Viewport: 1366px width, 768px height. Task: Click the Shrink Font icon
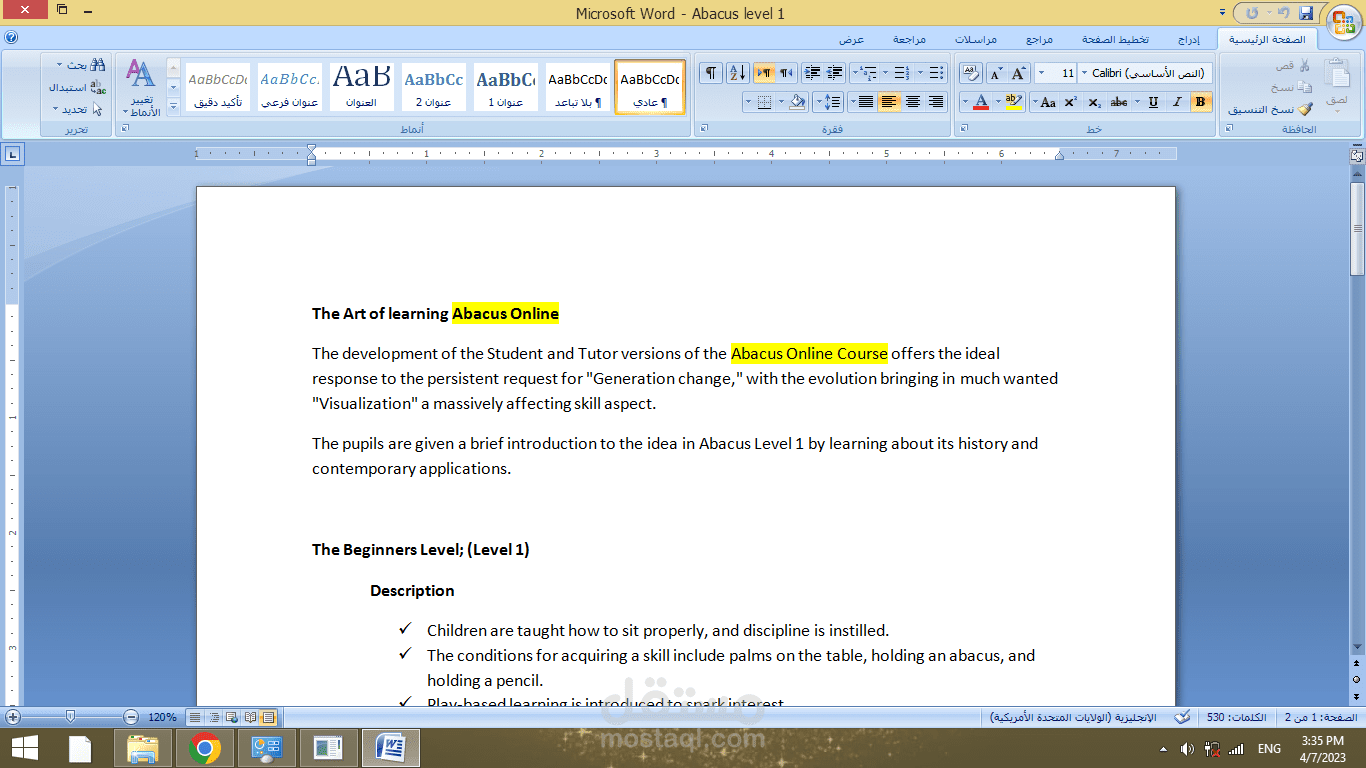coord(996,73)
